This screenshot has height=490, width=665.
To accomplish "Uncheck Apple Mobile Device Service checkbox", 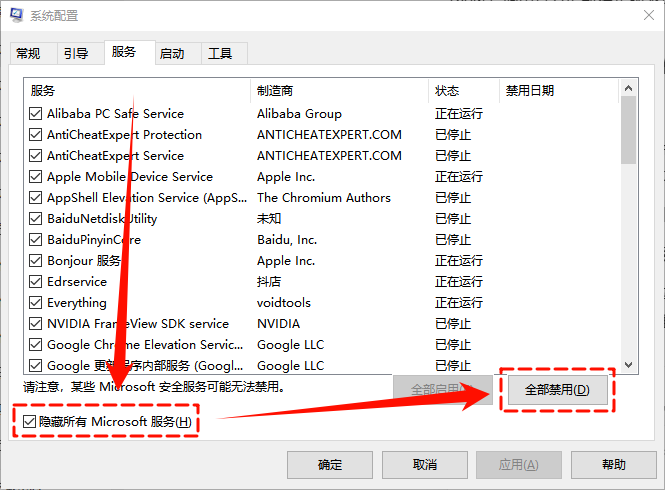I will 36,176.
